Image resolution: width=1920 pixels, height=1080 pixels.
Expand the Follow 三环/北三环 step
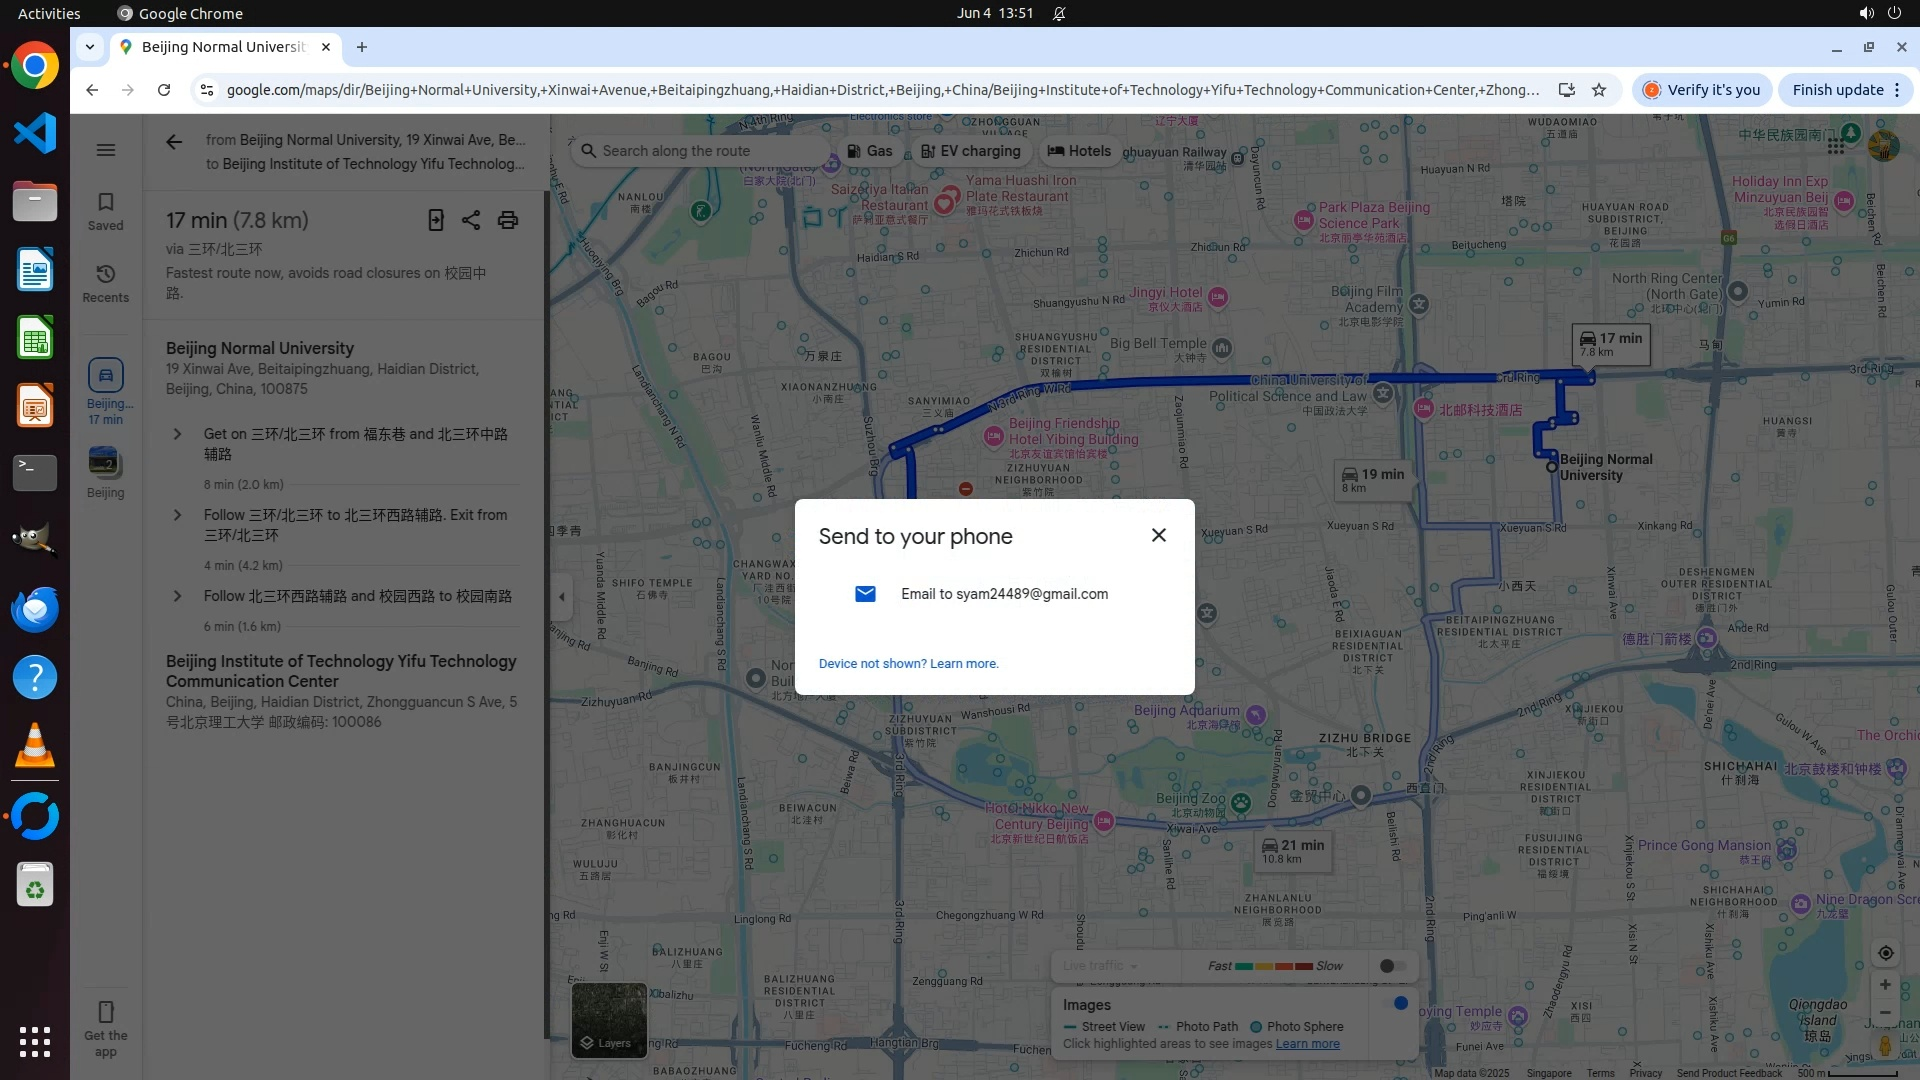178,515
